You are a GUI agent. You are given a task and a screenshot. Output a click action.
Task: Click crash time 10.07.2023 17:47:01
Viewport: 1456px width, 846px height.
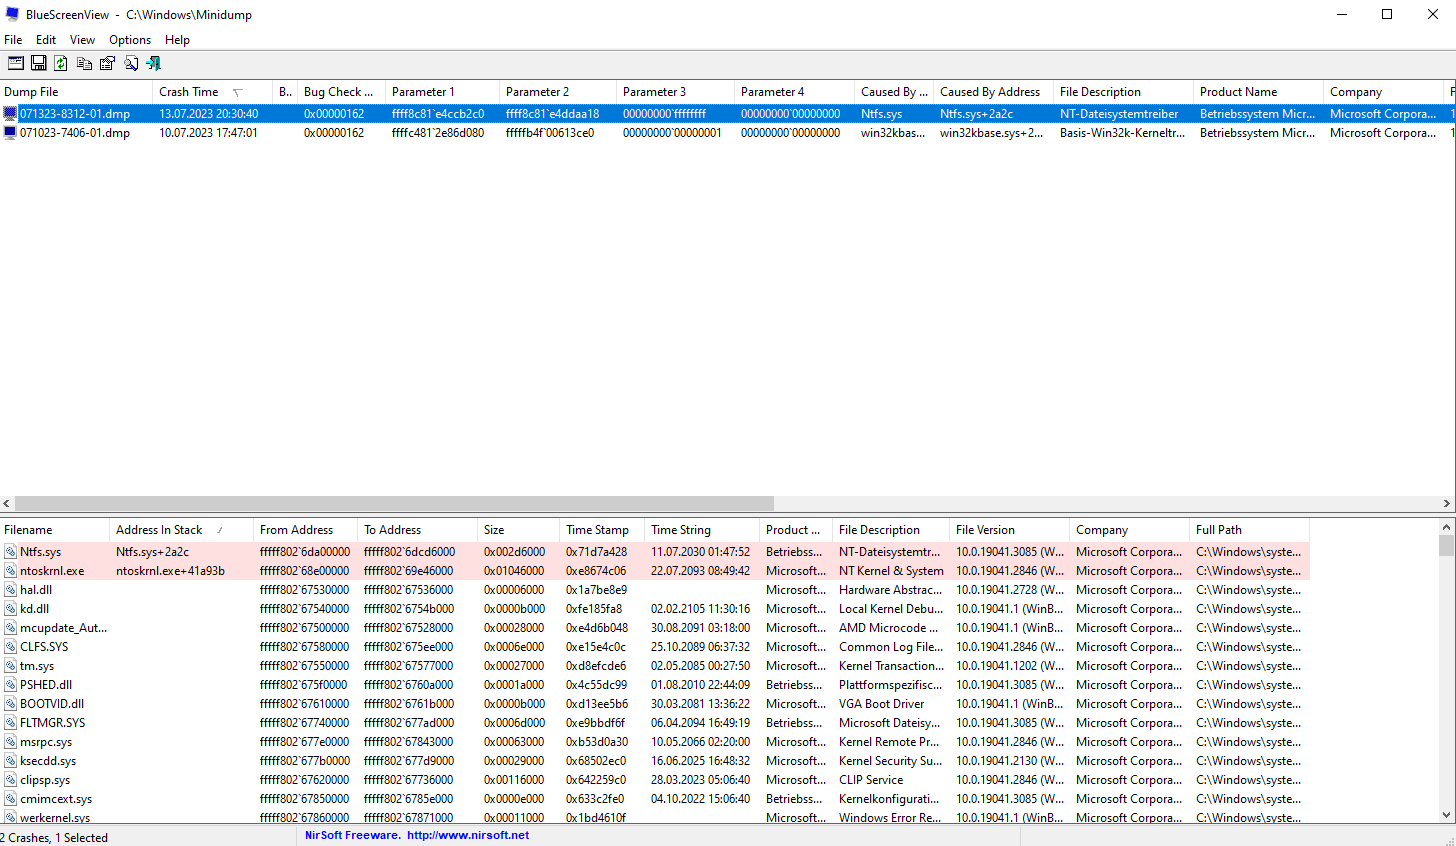point(209,133)
